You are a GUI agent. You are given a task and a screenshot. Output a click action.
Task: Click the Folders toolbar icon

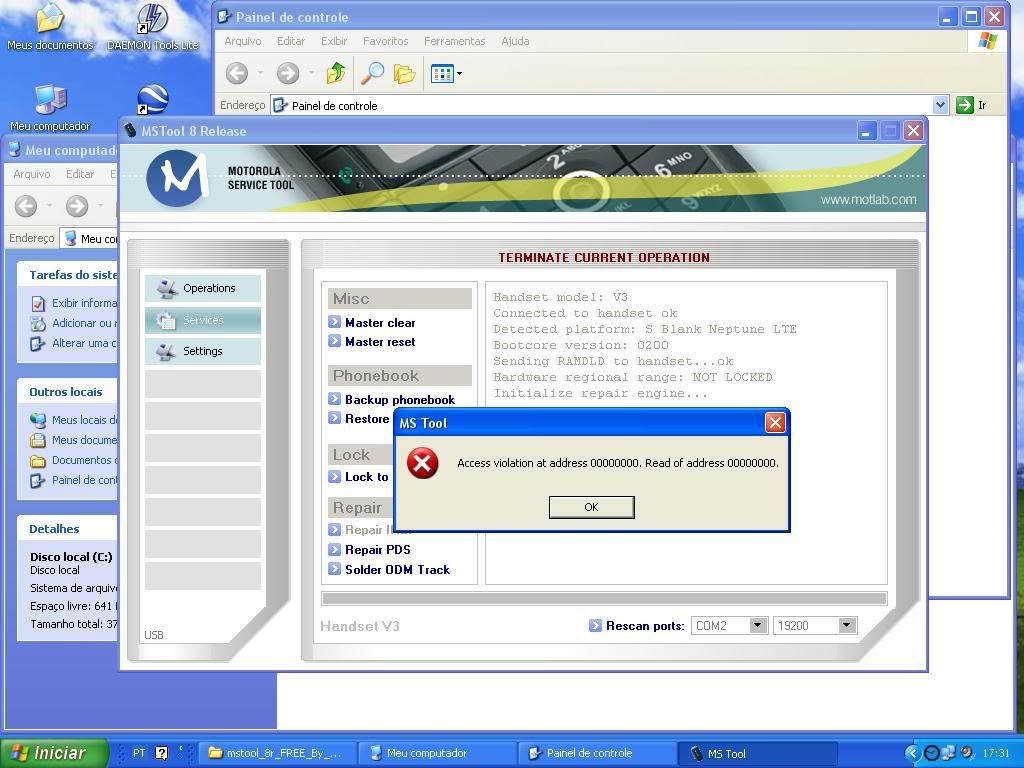[x=404, y=73]
